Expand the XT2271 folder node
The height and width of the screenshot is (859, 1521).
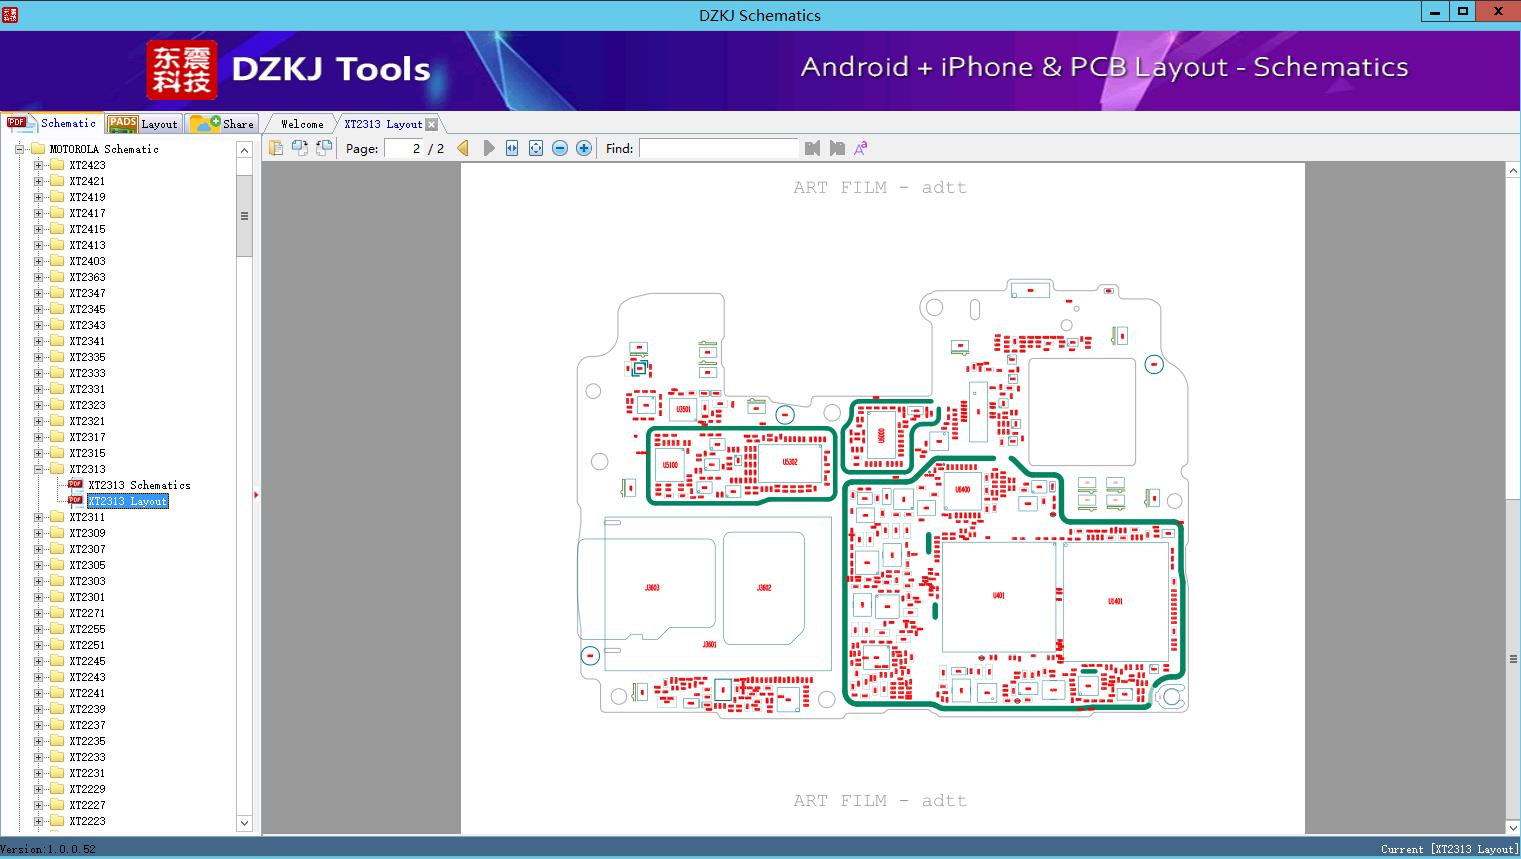tap(38, 613)
